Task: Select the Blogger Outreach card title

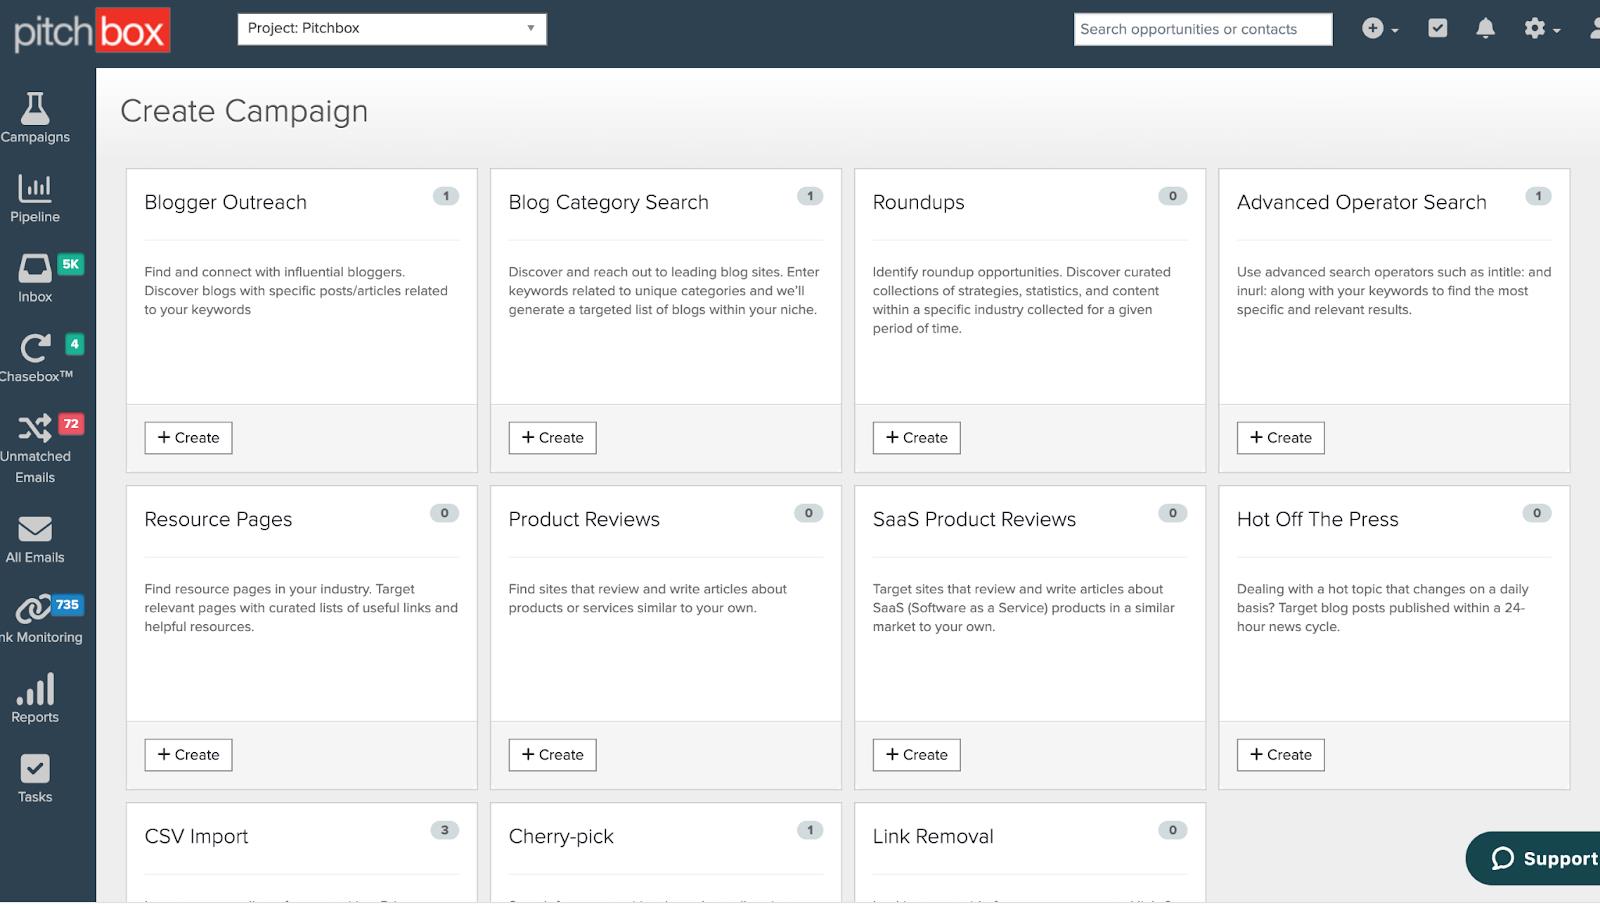Action: click(225, 202)
